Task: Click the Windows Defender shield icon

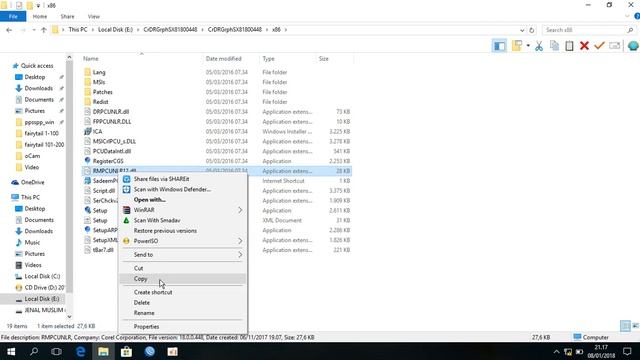Action: [x=127, y=189]
